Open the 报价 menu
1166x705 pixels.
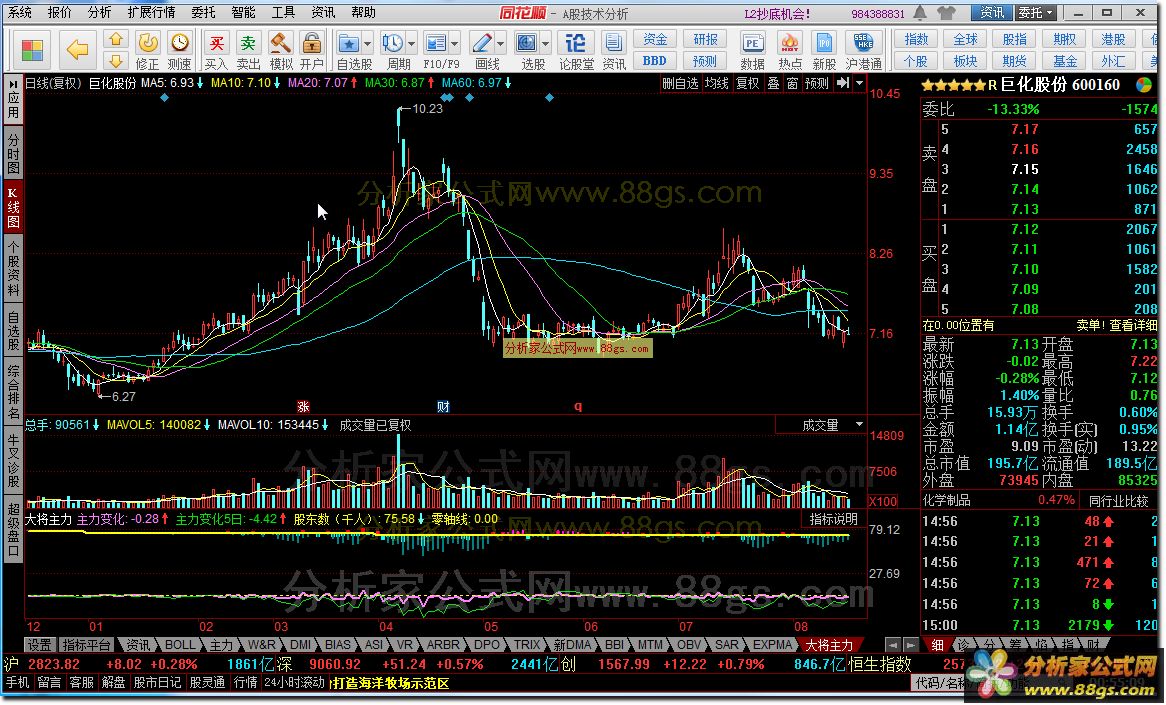(x=59, y=13)
